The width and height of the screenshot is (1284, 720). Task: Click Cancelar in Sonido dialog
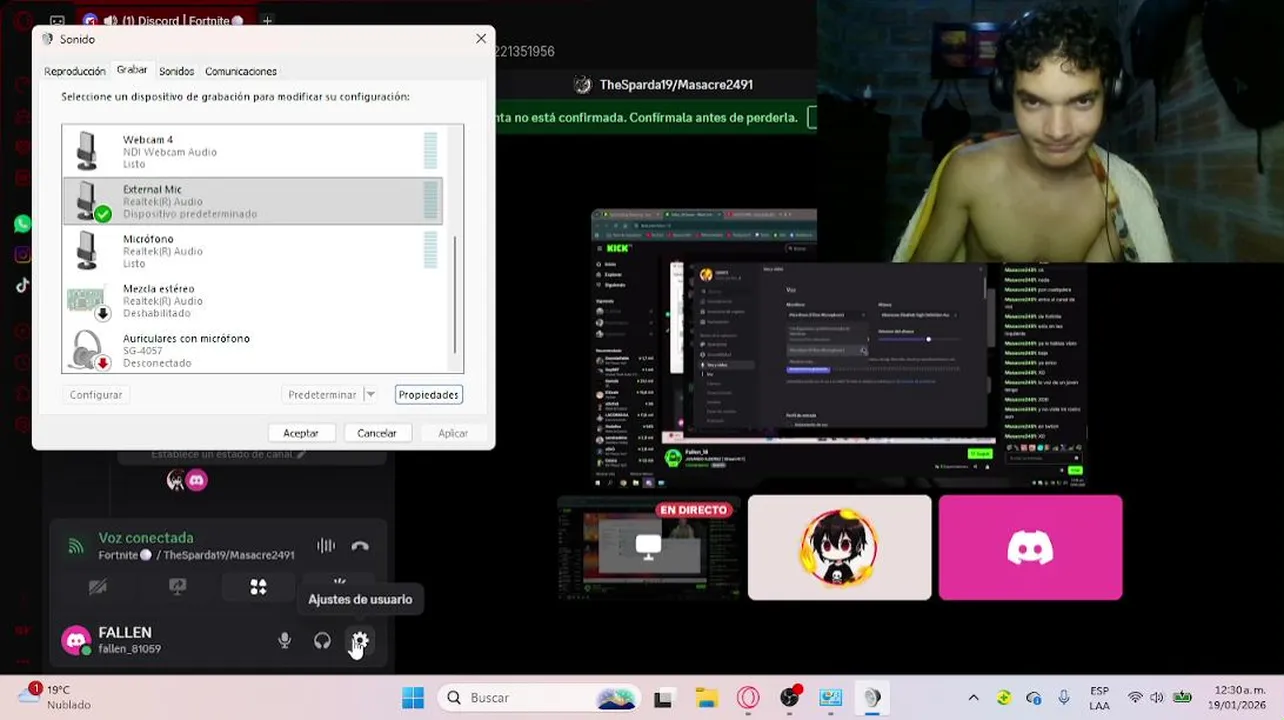377,433
